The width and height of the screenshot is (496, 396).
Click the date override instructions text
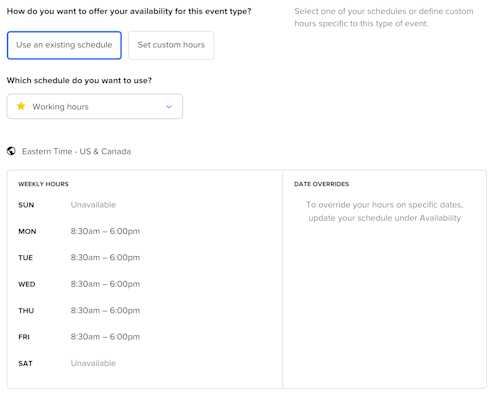385,211
